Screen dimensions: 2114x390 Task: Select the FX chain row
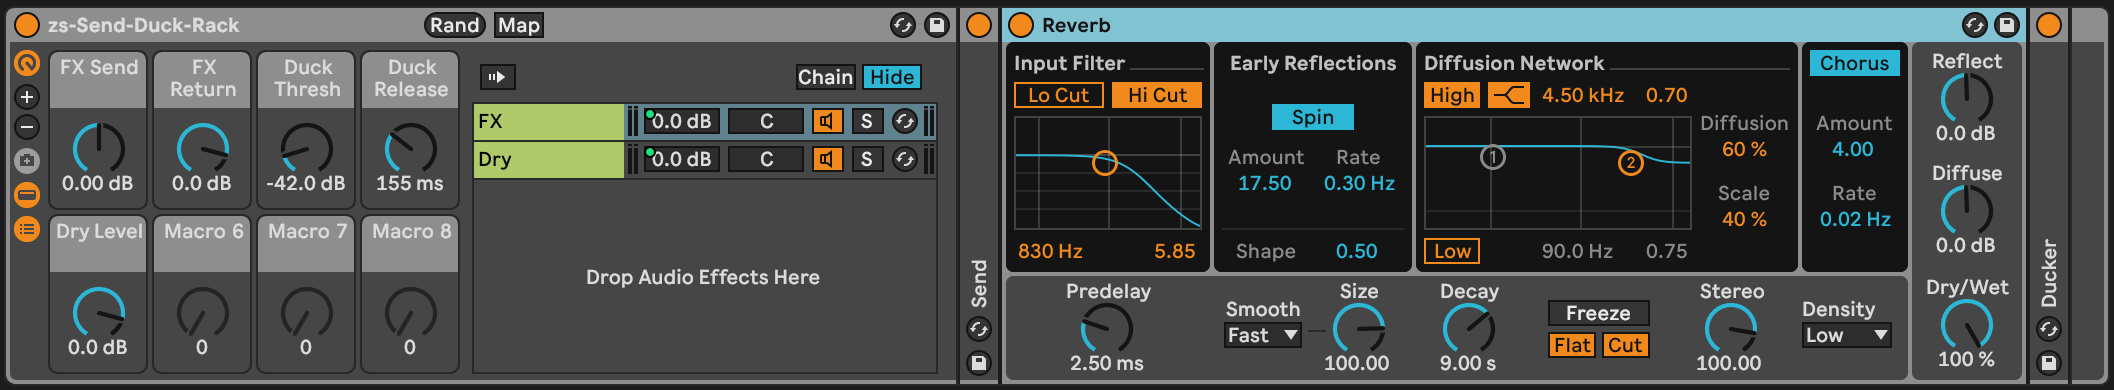[704, 121]
